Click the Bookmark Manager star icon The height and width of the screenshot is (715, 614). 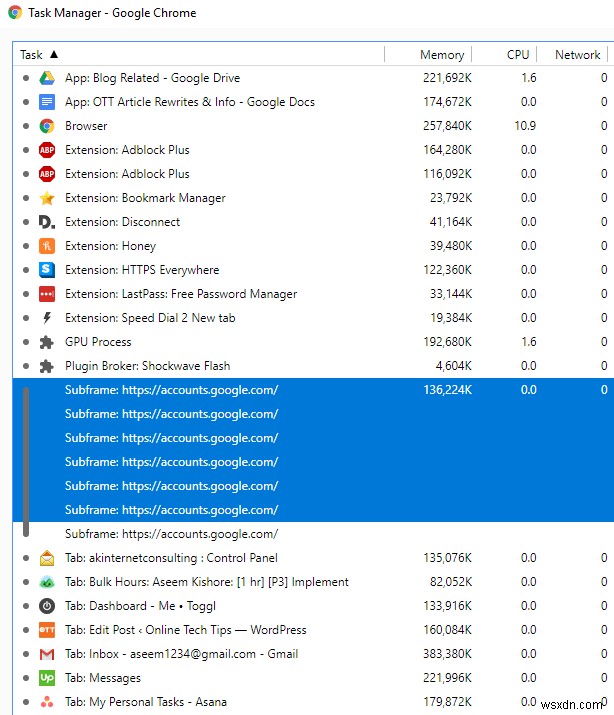(x=47, y=198)
